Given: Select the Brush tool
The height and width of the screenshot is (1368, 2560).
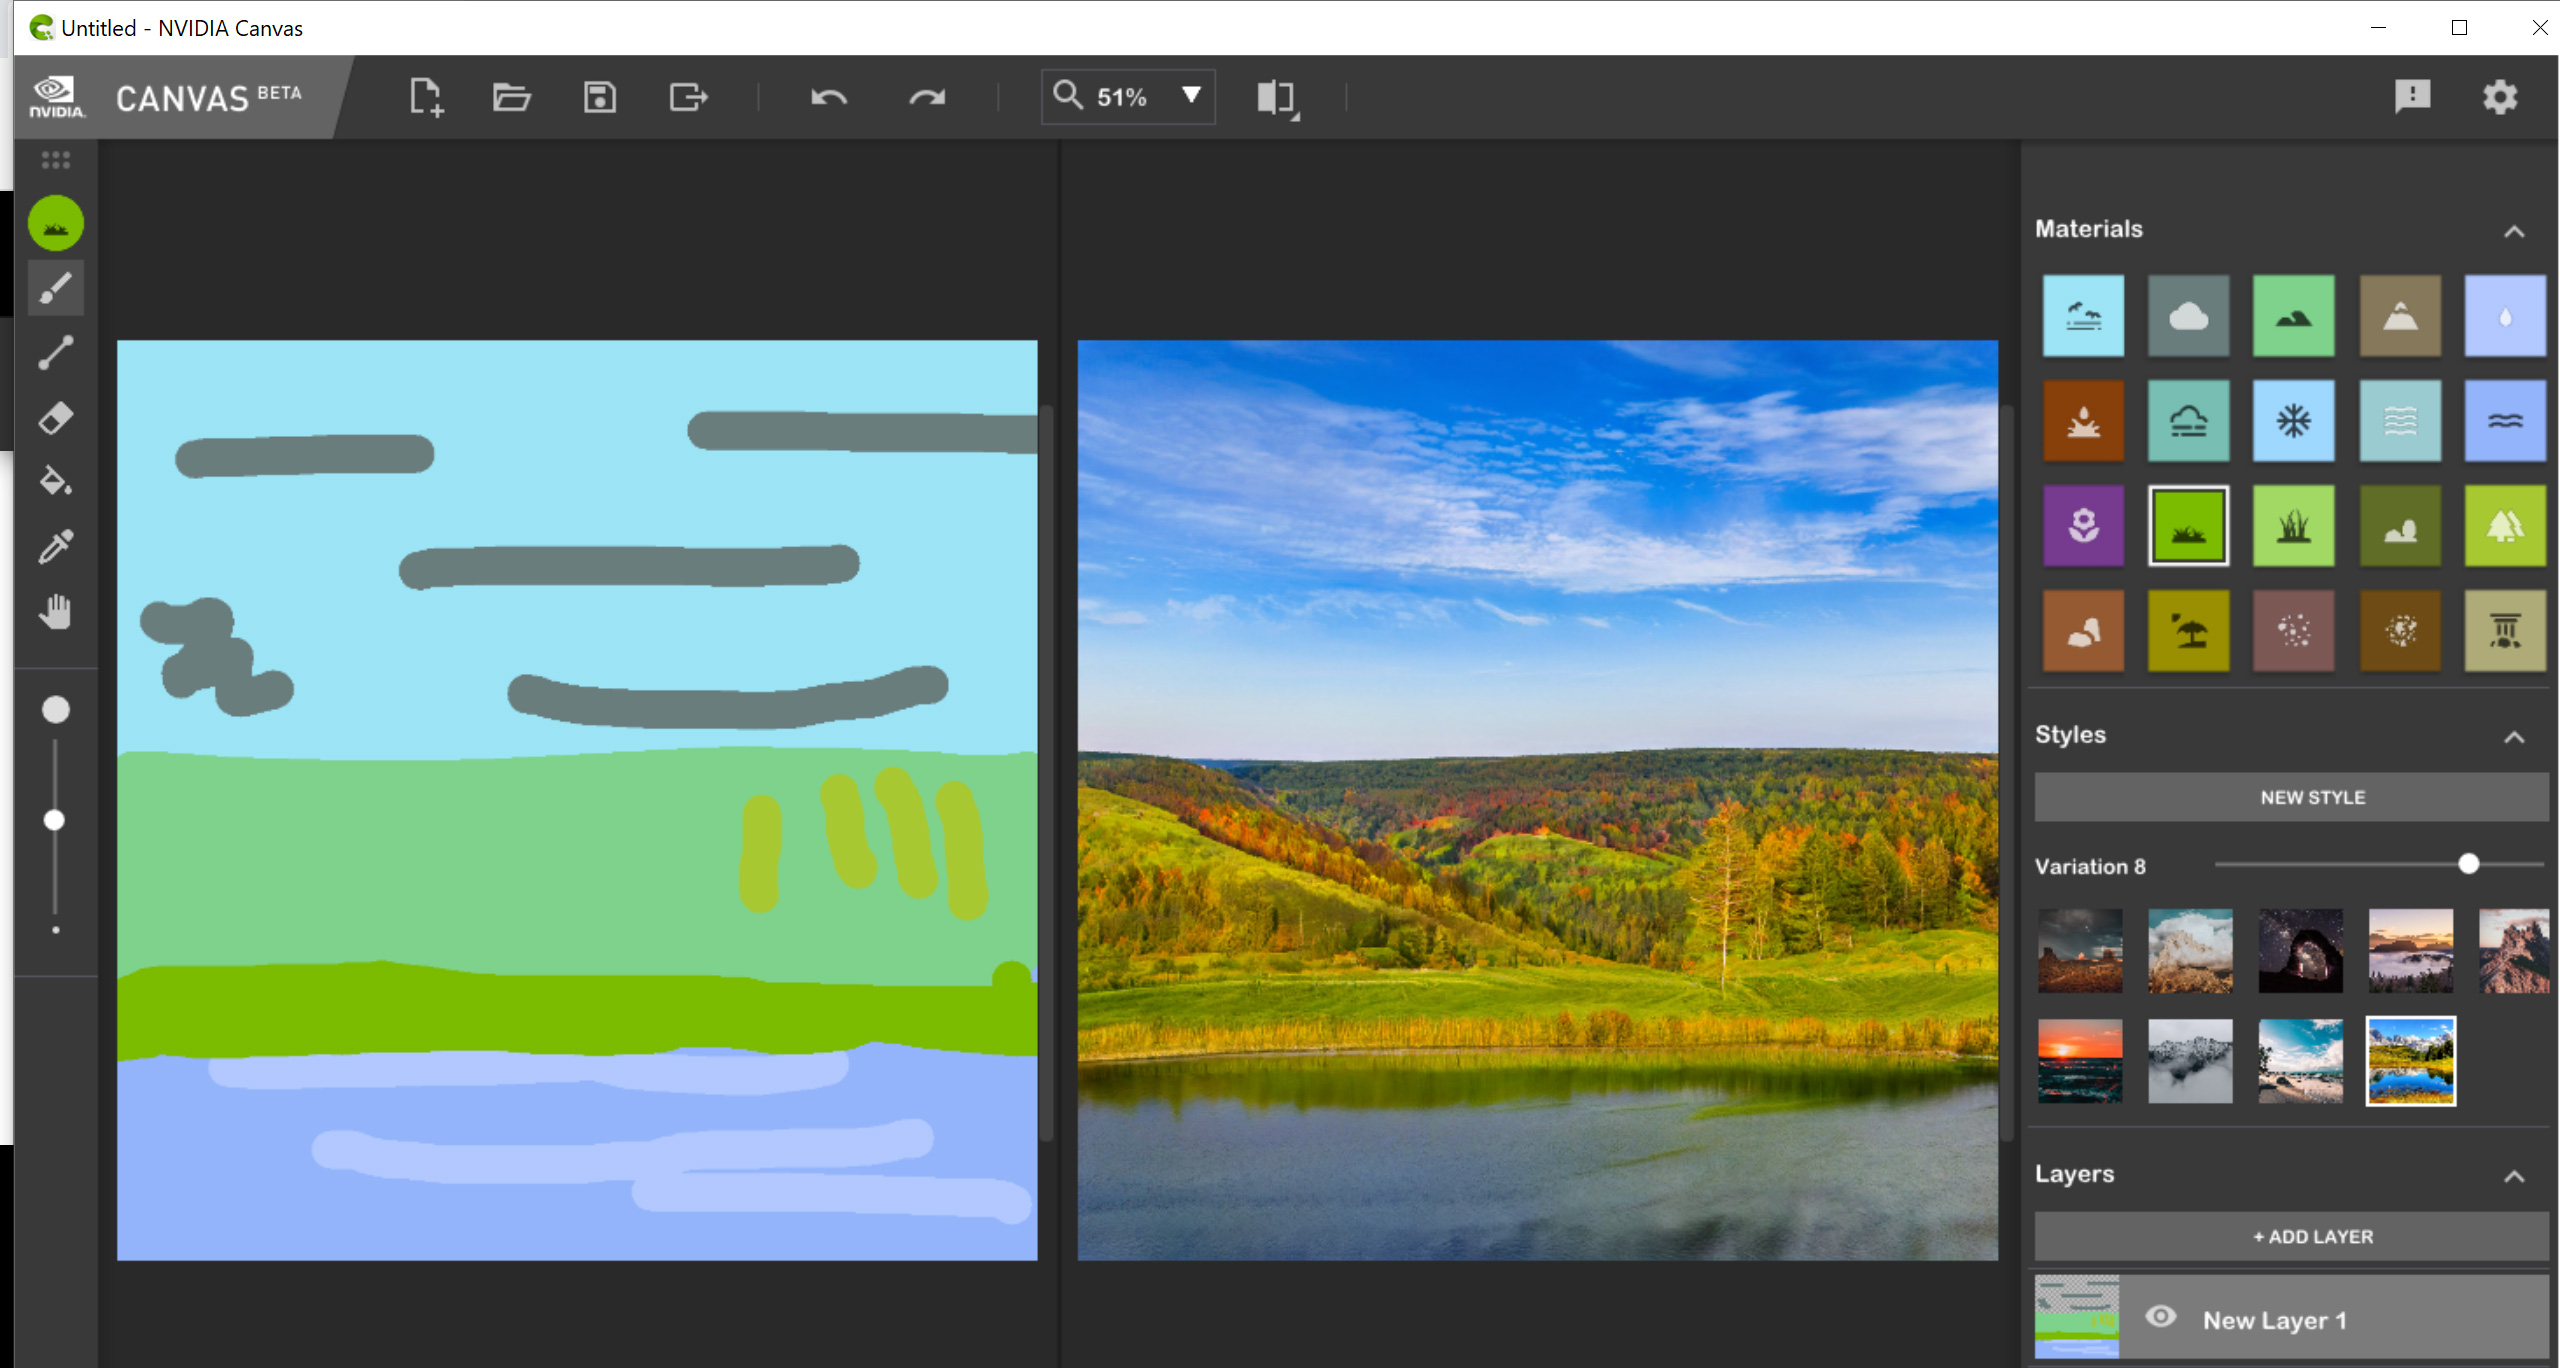Looking at the screenshot, I should coord(56,290).
